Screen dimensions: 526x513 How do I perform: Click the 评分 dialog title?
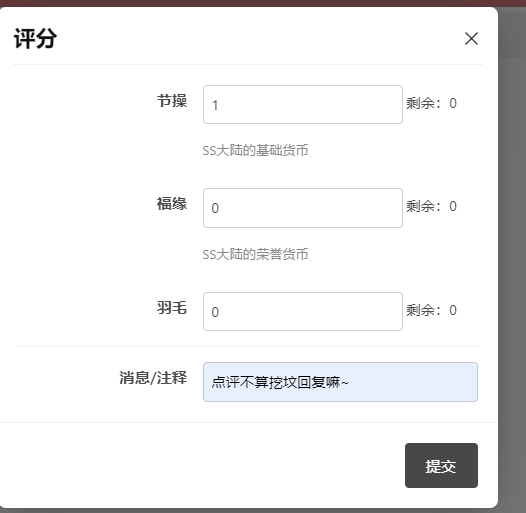(35, 39)
